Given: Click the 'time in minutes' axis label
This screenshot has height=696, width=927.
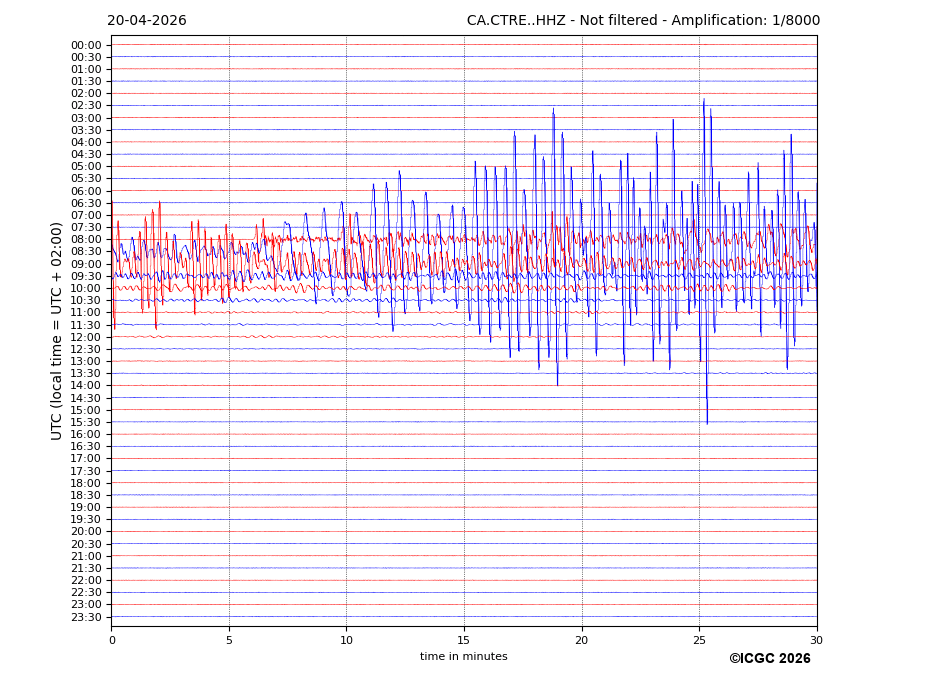Looking at the screenshot, I should pos(463,657).
